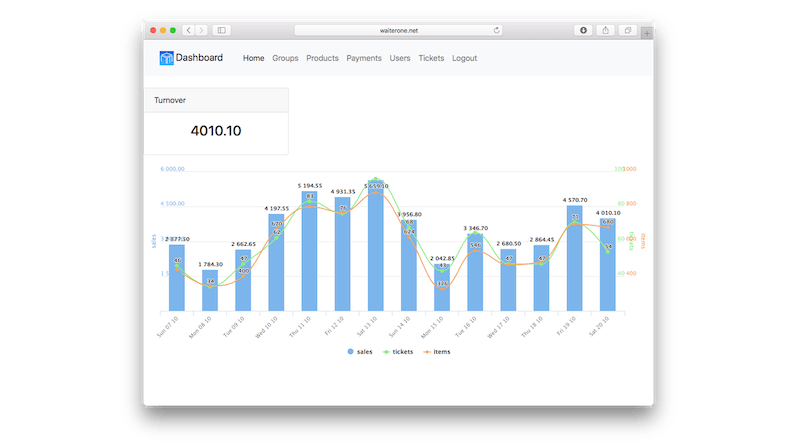Image resolution: width=793 pixels, height=446 pixels.
Task: Click Safari's forward arrow button
Action: click(202, 31)
